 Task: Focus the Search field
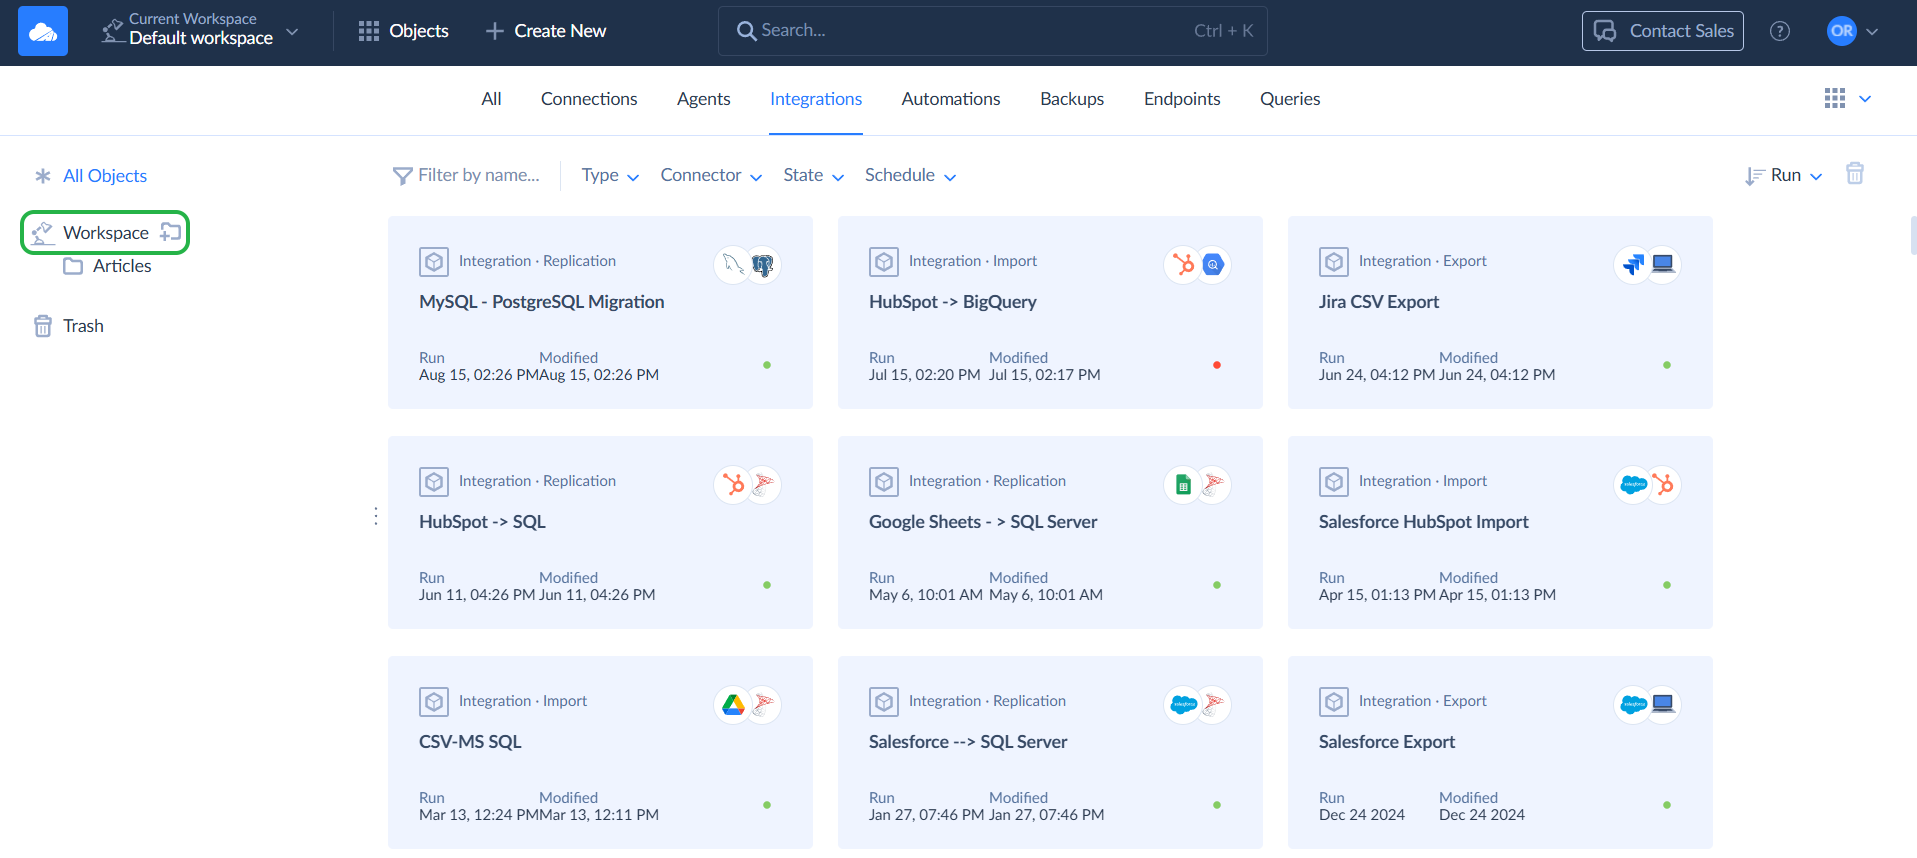point(993,31)
